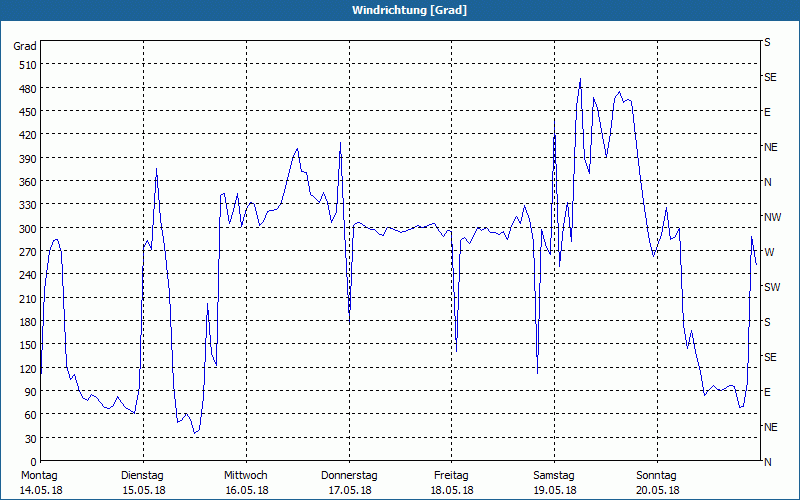This screenshot has height=500, width=800.
Task: Click the 0 y-axis value
Action: point(34,462)
